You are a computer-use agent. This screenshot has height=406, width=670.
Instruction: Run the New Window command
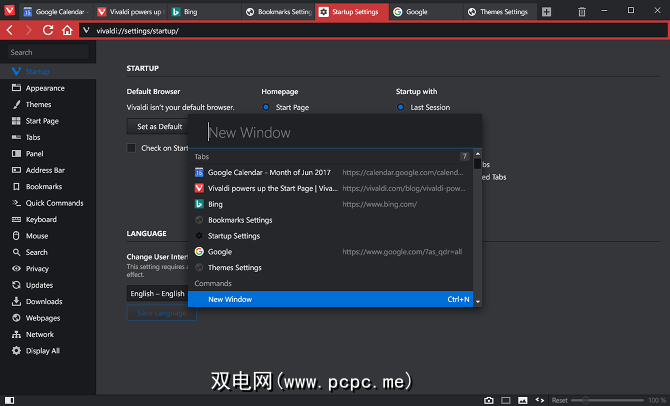330,299
